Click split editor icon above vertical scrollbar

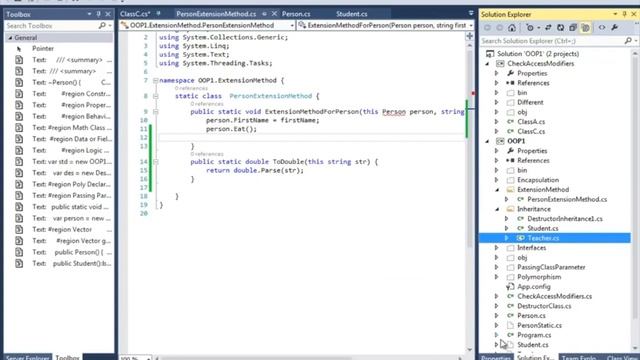coord(469,36)
